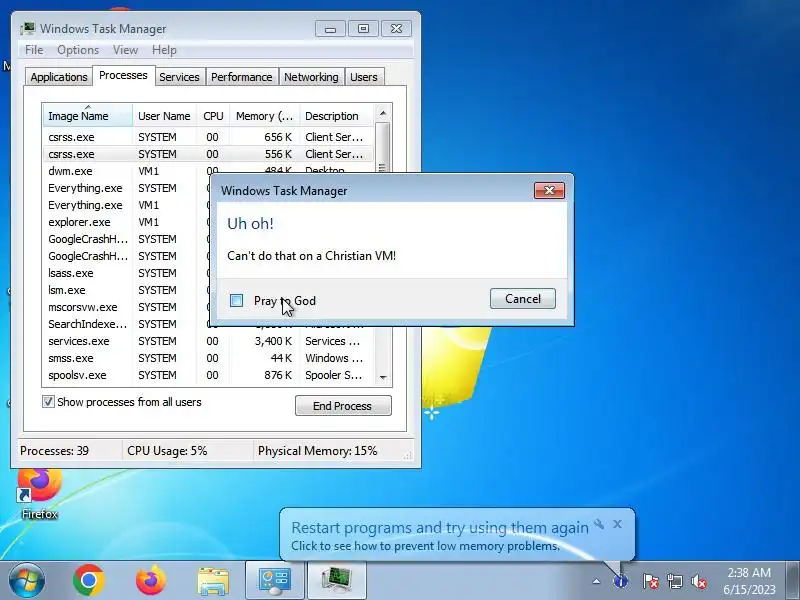Image resolution: width=800 pixels, height=600 pixels.
Task: Click the Show desktop strip
Action: pyautogui.click(x=793, y=581)
